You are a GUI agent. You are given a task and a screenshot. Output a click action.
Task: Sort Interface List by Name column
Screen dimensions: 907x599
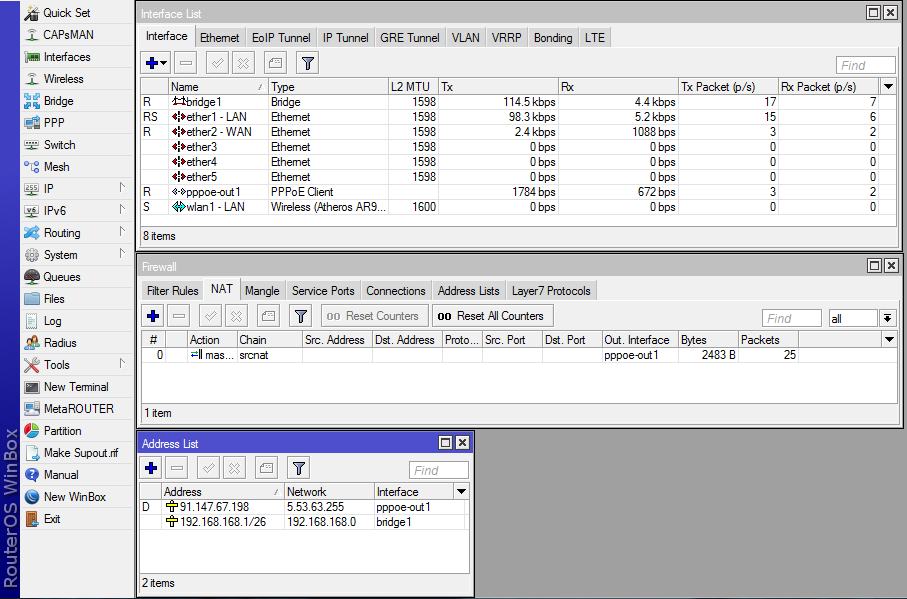[x=218, y=87]
